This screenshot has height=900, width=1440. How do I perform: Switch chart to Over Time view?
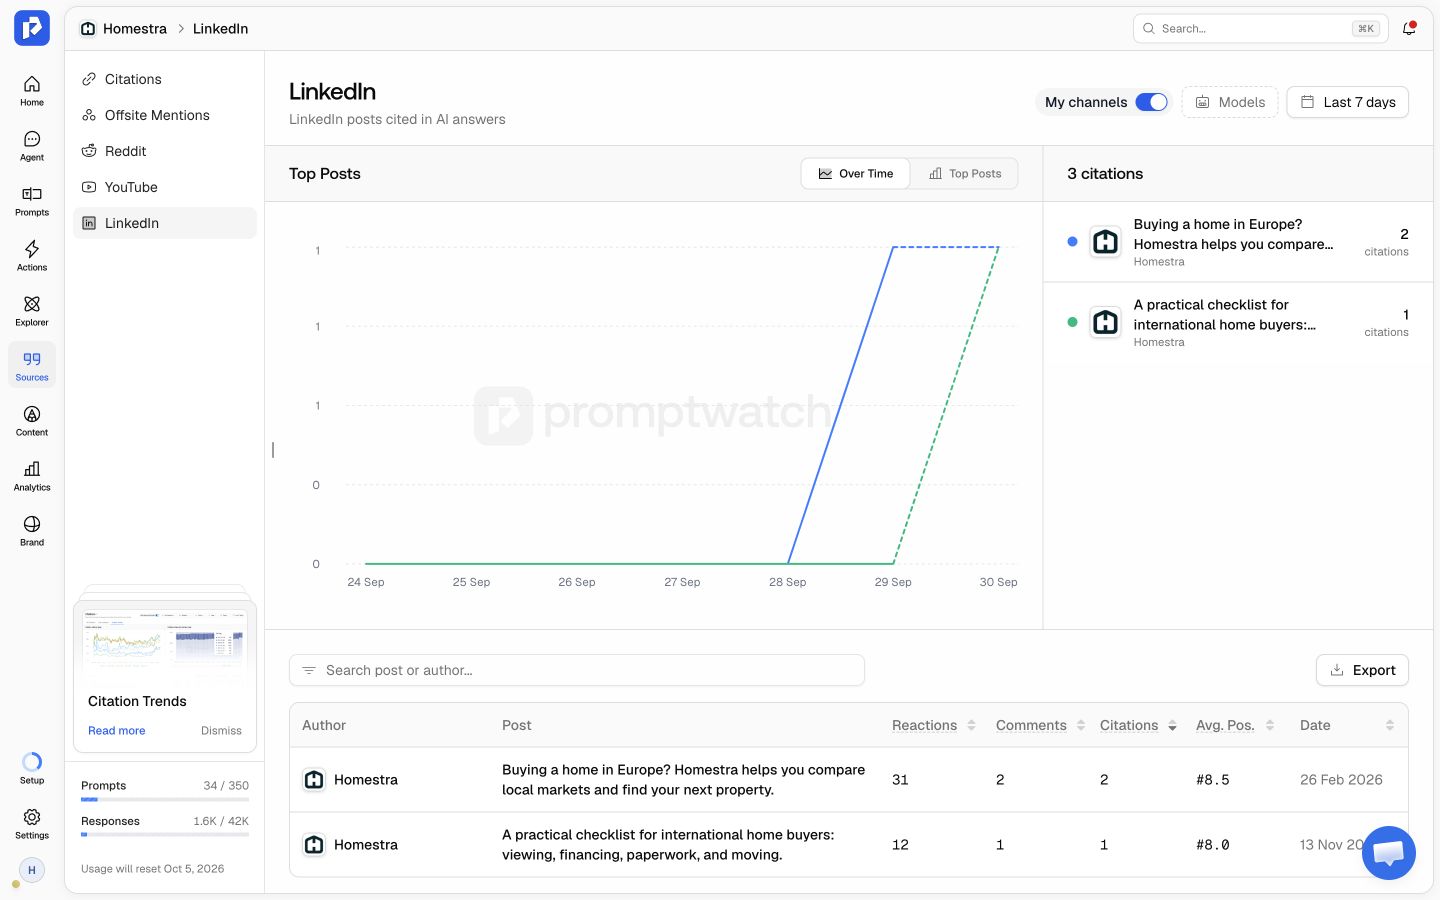point(856,174)
